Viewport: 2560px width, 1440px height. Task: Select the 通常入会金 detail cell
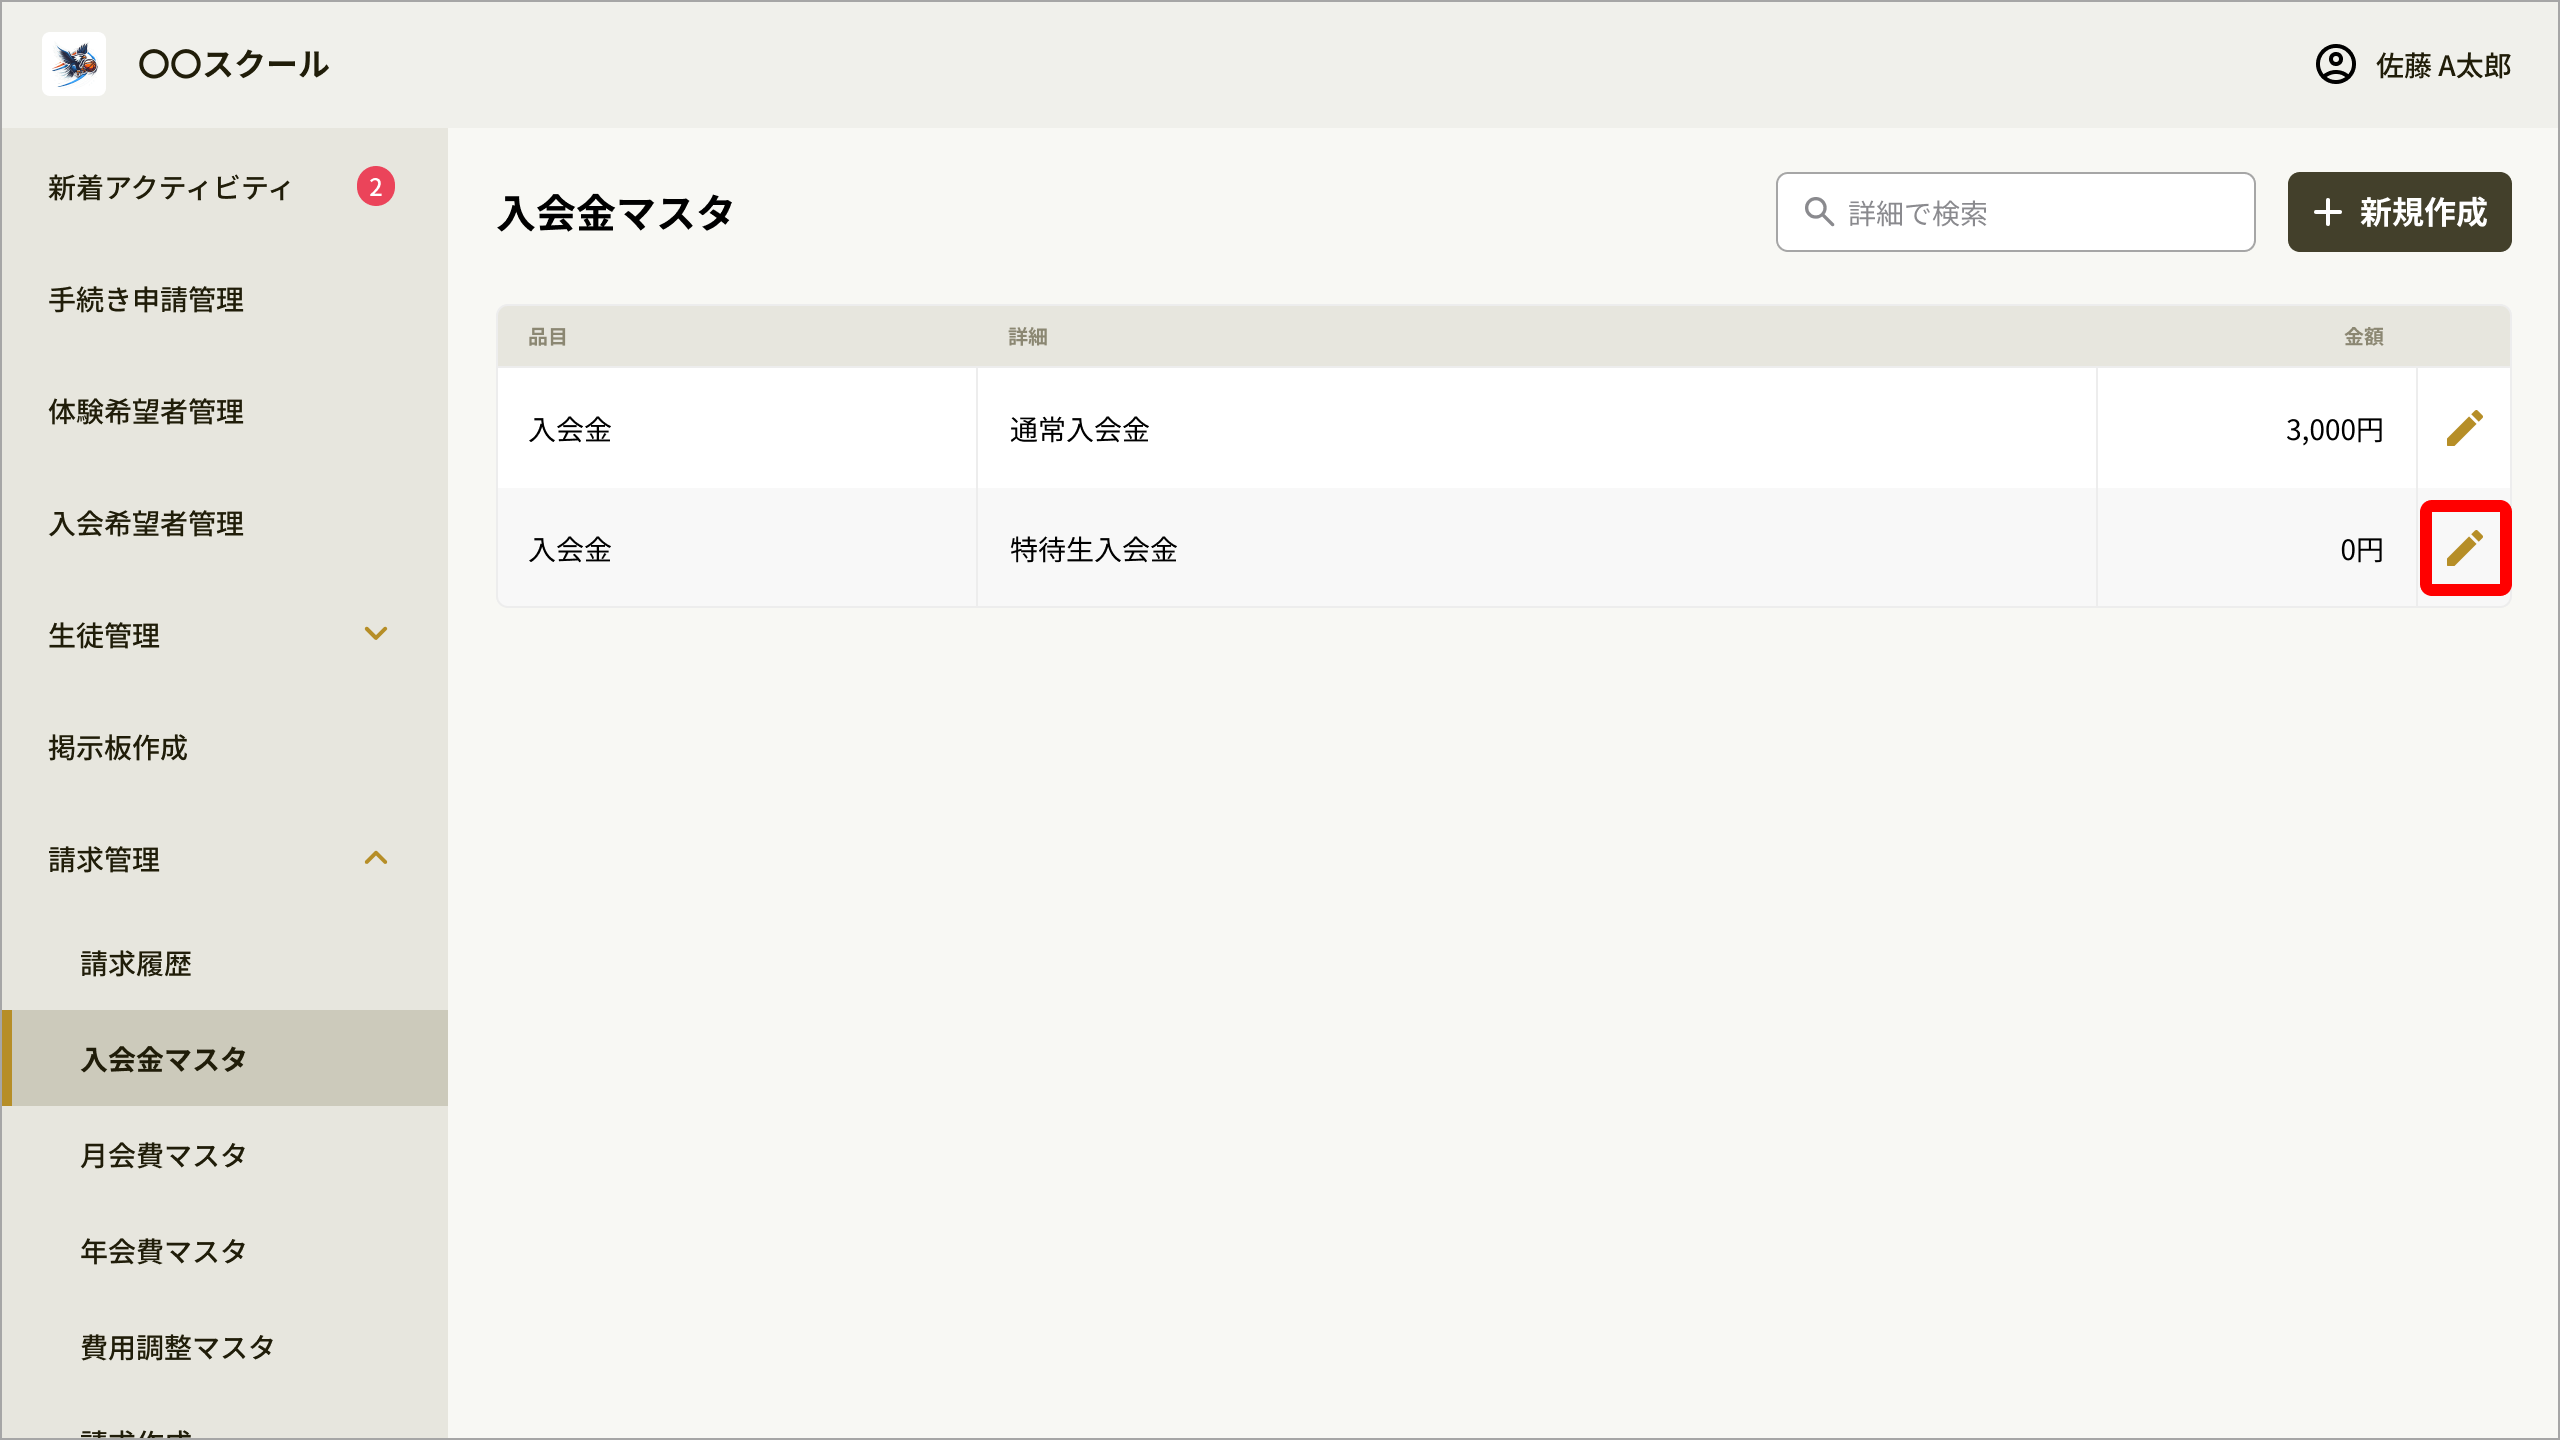point(1536,429)
